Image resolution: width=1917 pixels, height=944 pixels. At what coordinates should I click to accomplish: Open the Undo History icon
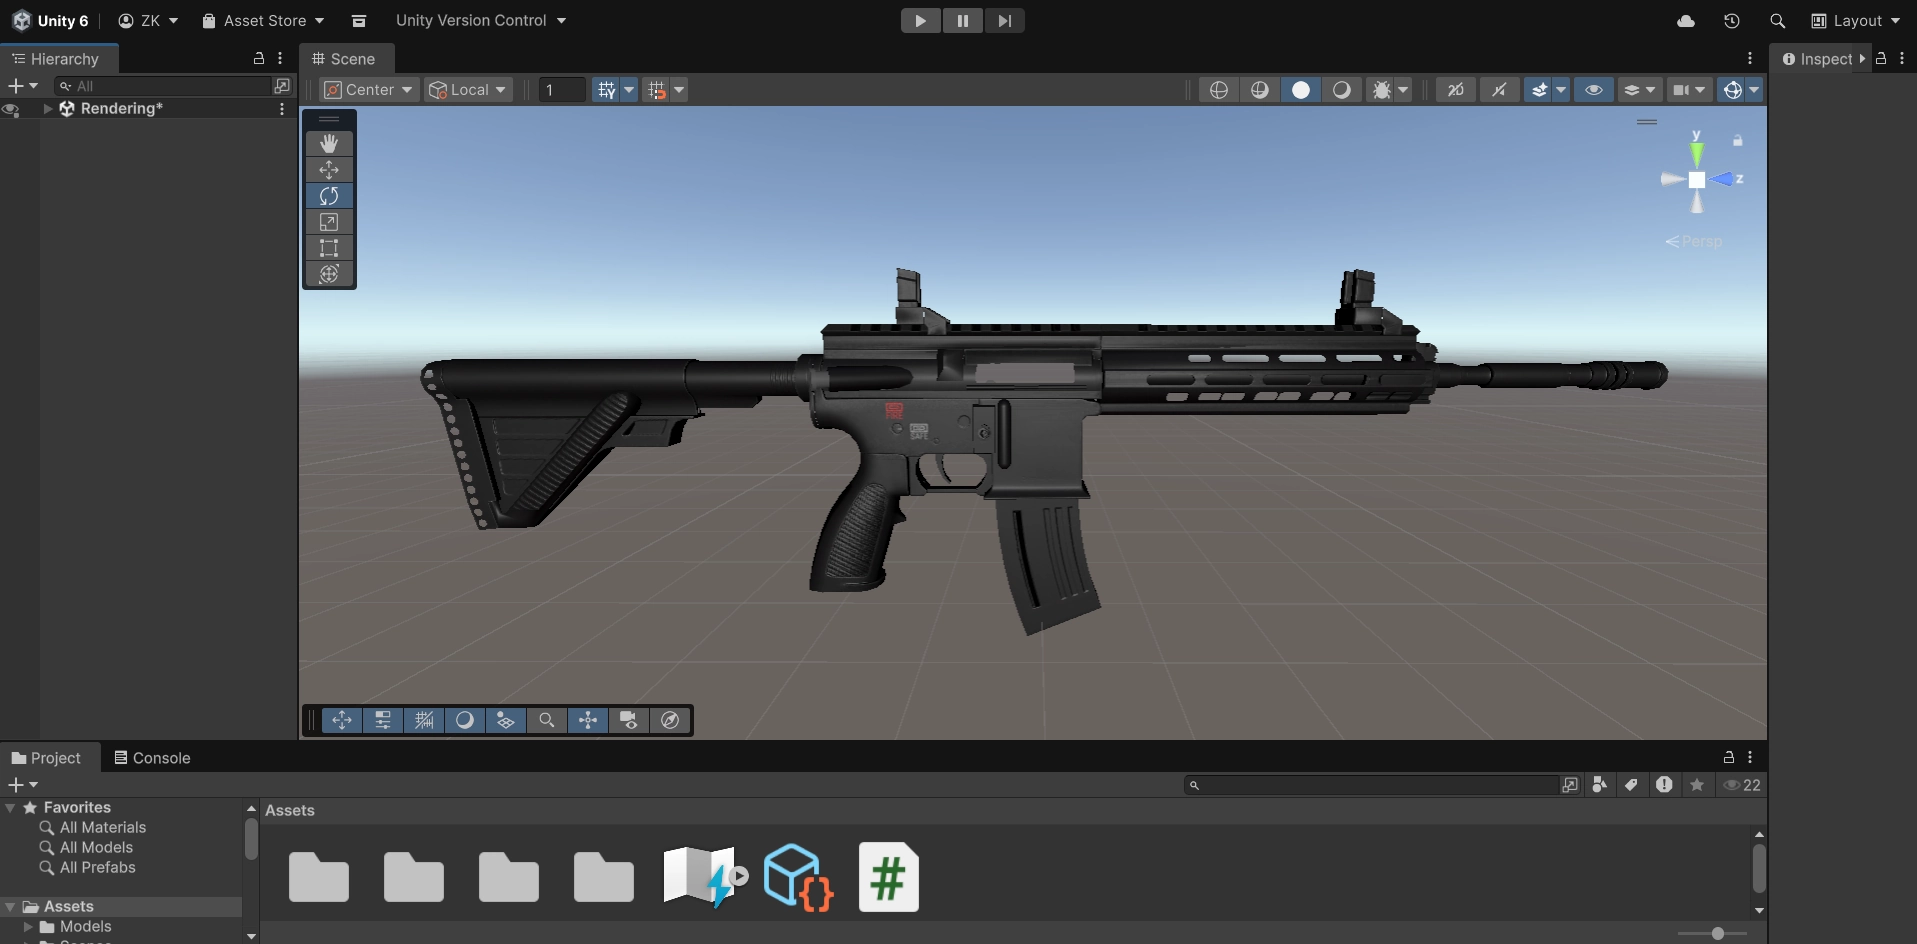(x=1732, y=21)
